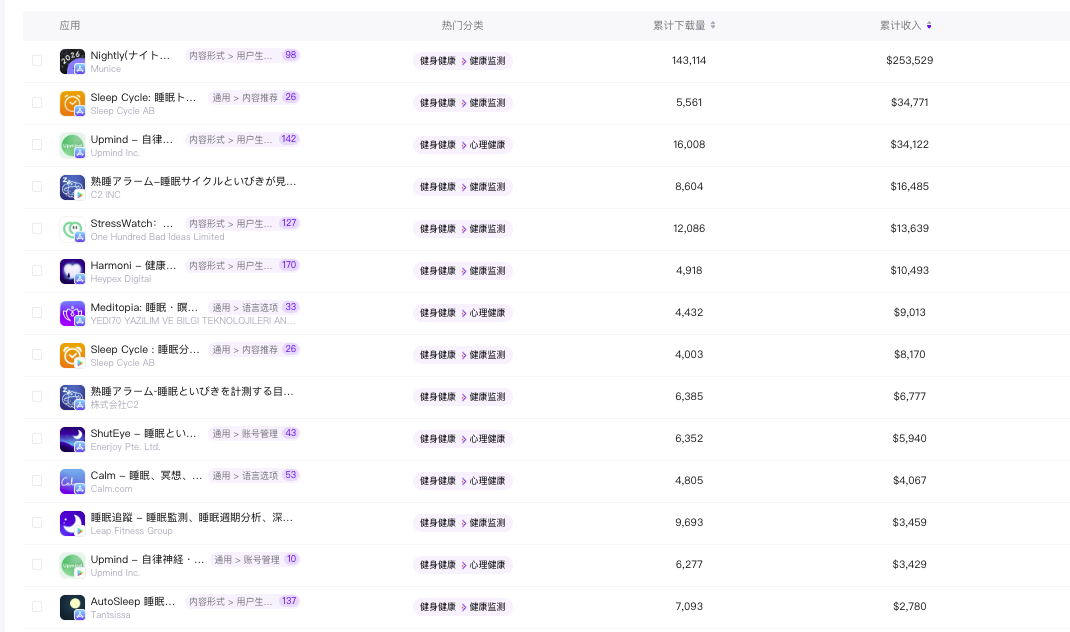This screenshot has height=632, width=1070.
Task: Open Nightly's 用户生 category breadcrumb tag
Action: [x=228, y=55]
